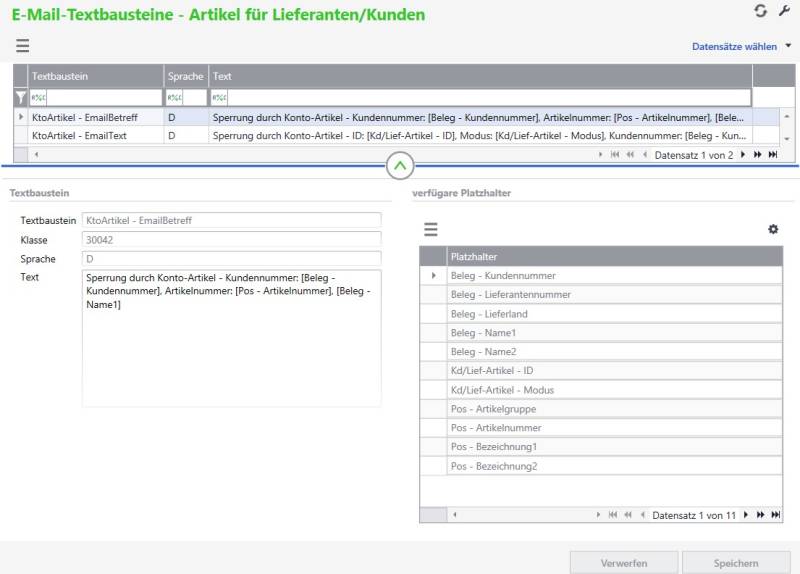Viewport: 800px width, 574px height.
Task: Click the gear icon in the Platzhalter panel
Action: click(773, 229)
